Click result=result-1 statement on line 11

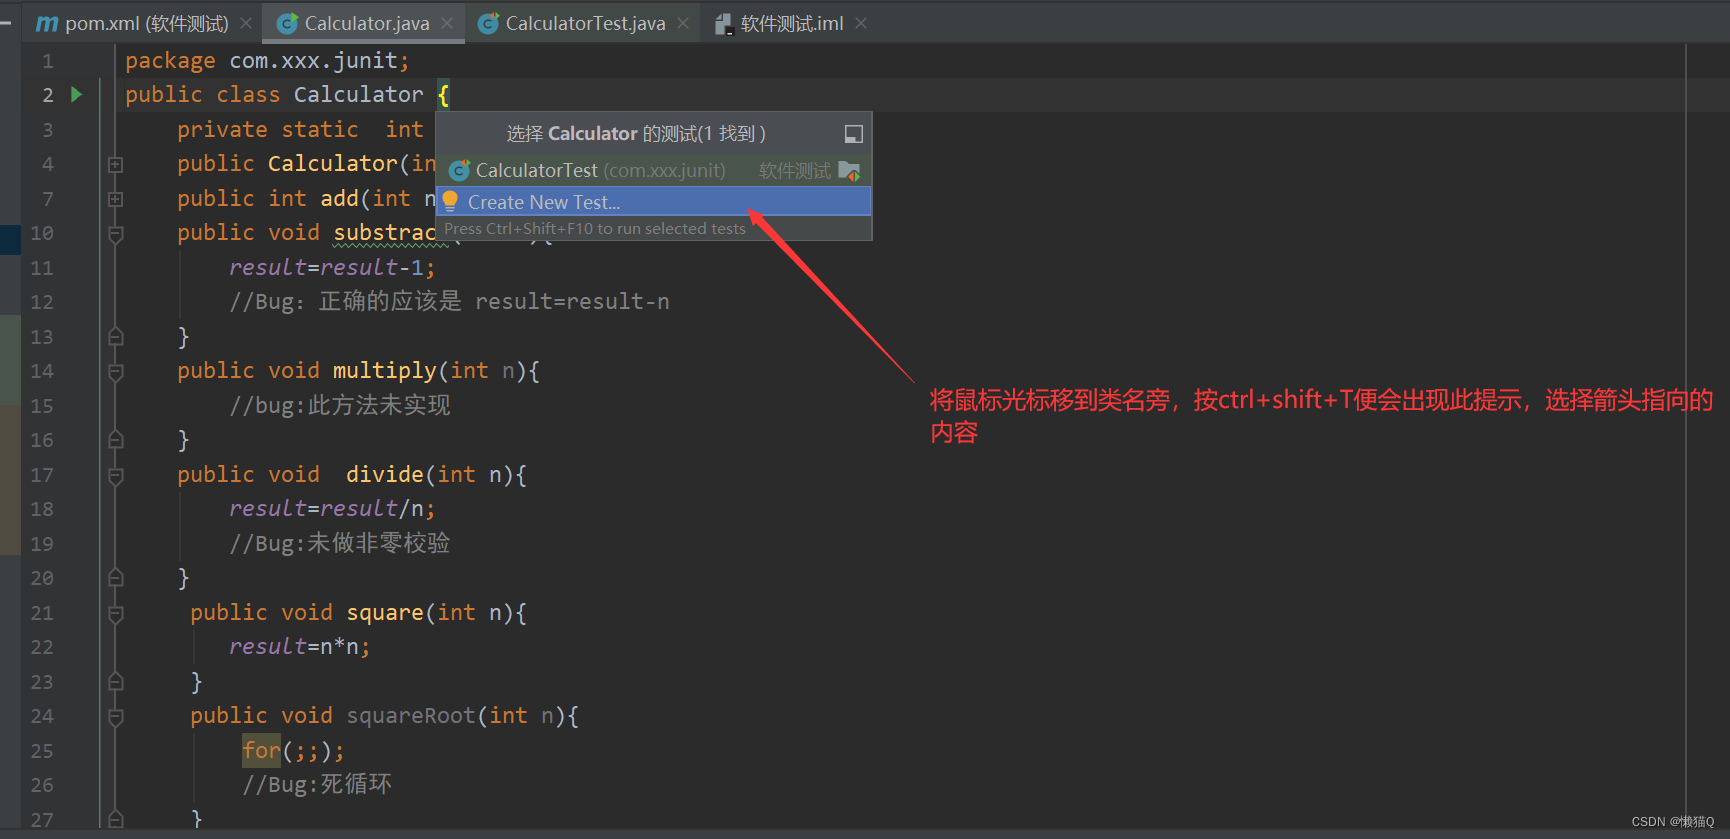coord(332,268)
